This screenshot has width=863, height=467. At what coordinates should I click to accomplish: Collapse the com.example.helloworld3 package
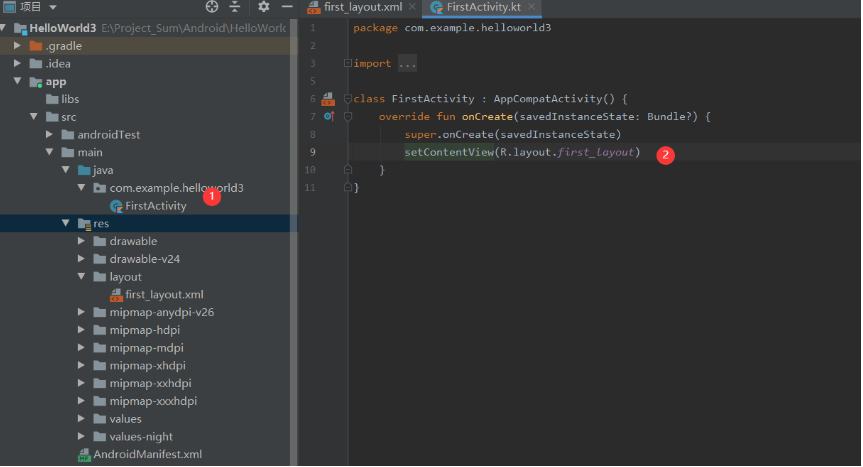pyautogui.click(x=81, y=188)
